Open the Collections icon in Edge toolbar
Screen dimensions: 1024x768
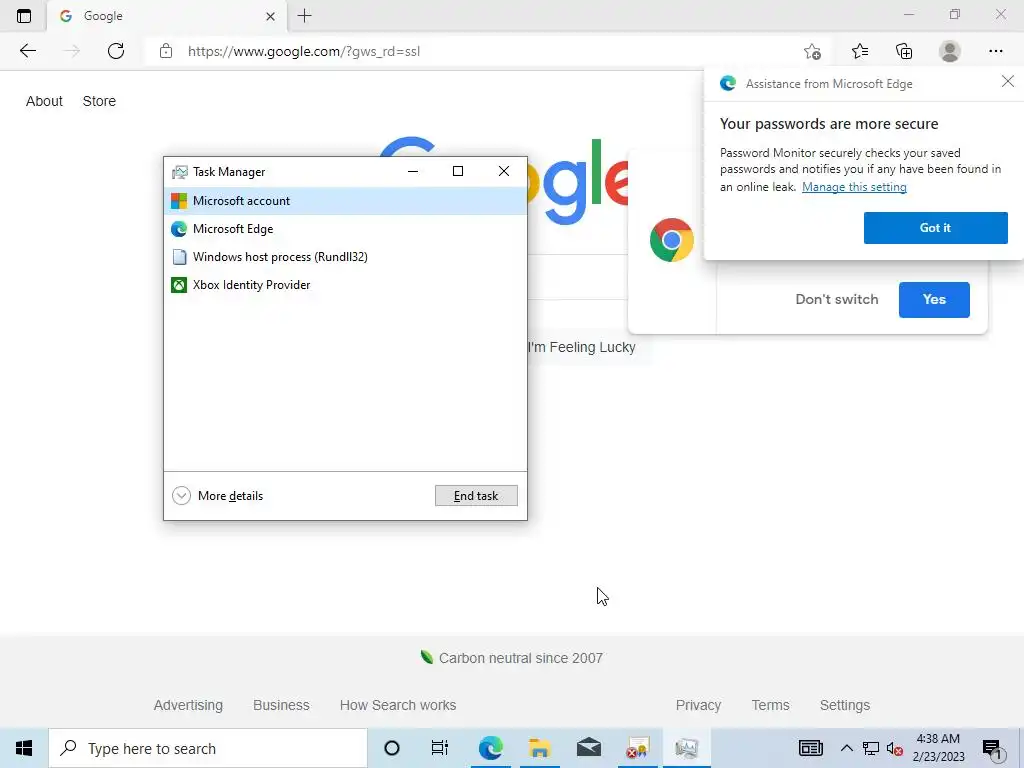(904, 51)
